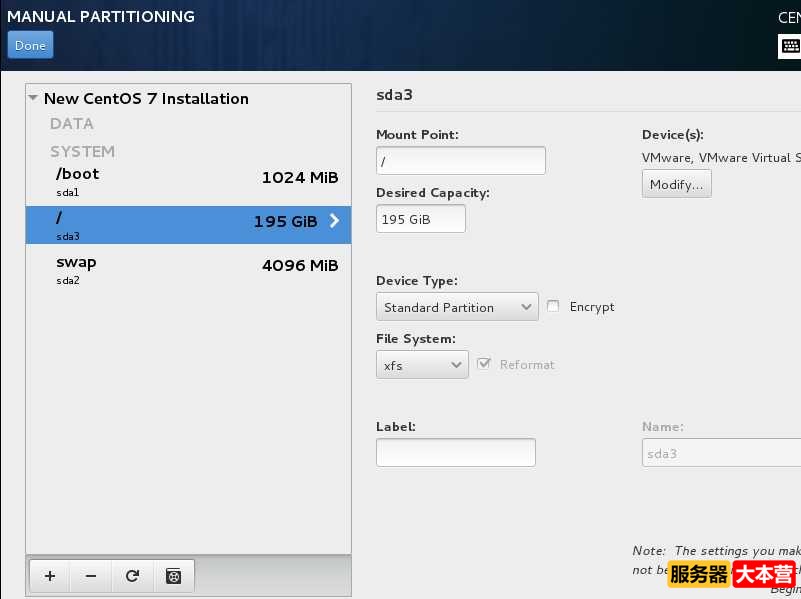Click the Name field showing sda3
This screenshot has width=801, height=599.
coord(721,453)
